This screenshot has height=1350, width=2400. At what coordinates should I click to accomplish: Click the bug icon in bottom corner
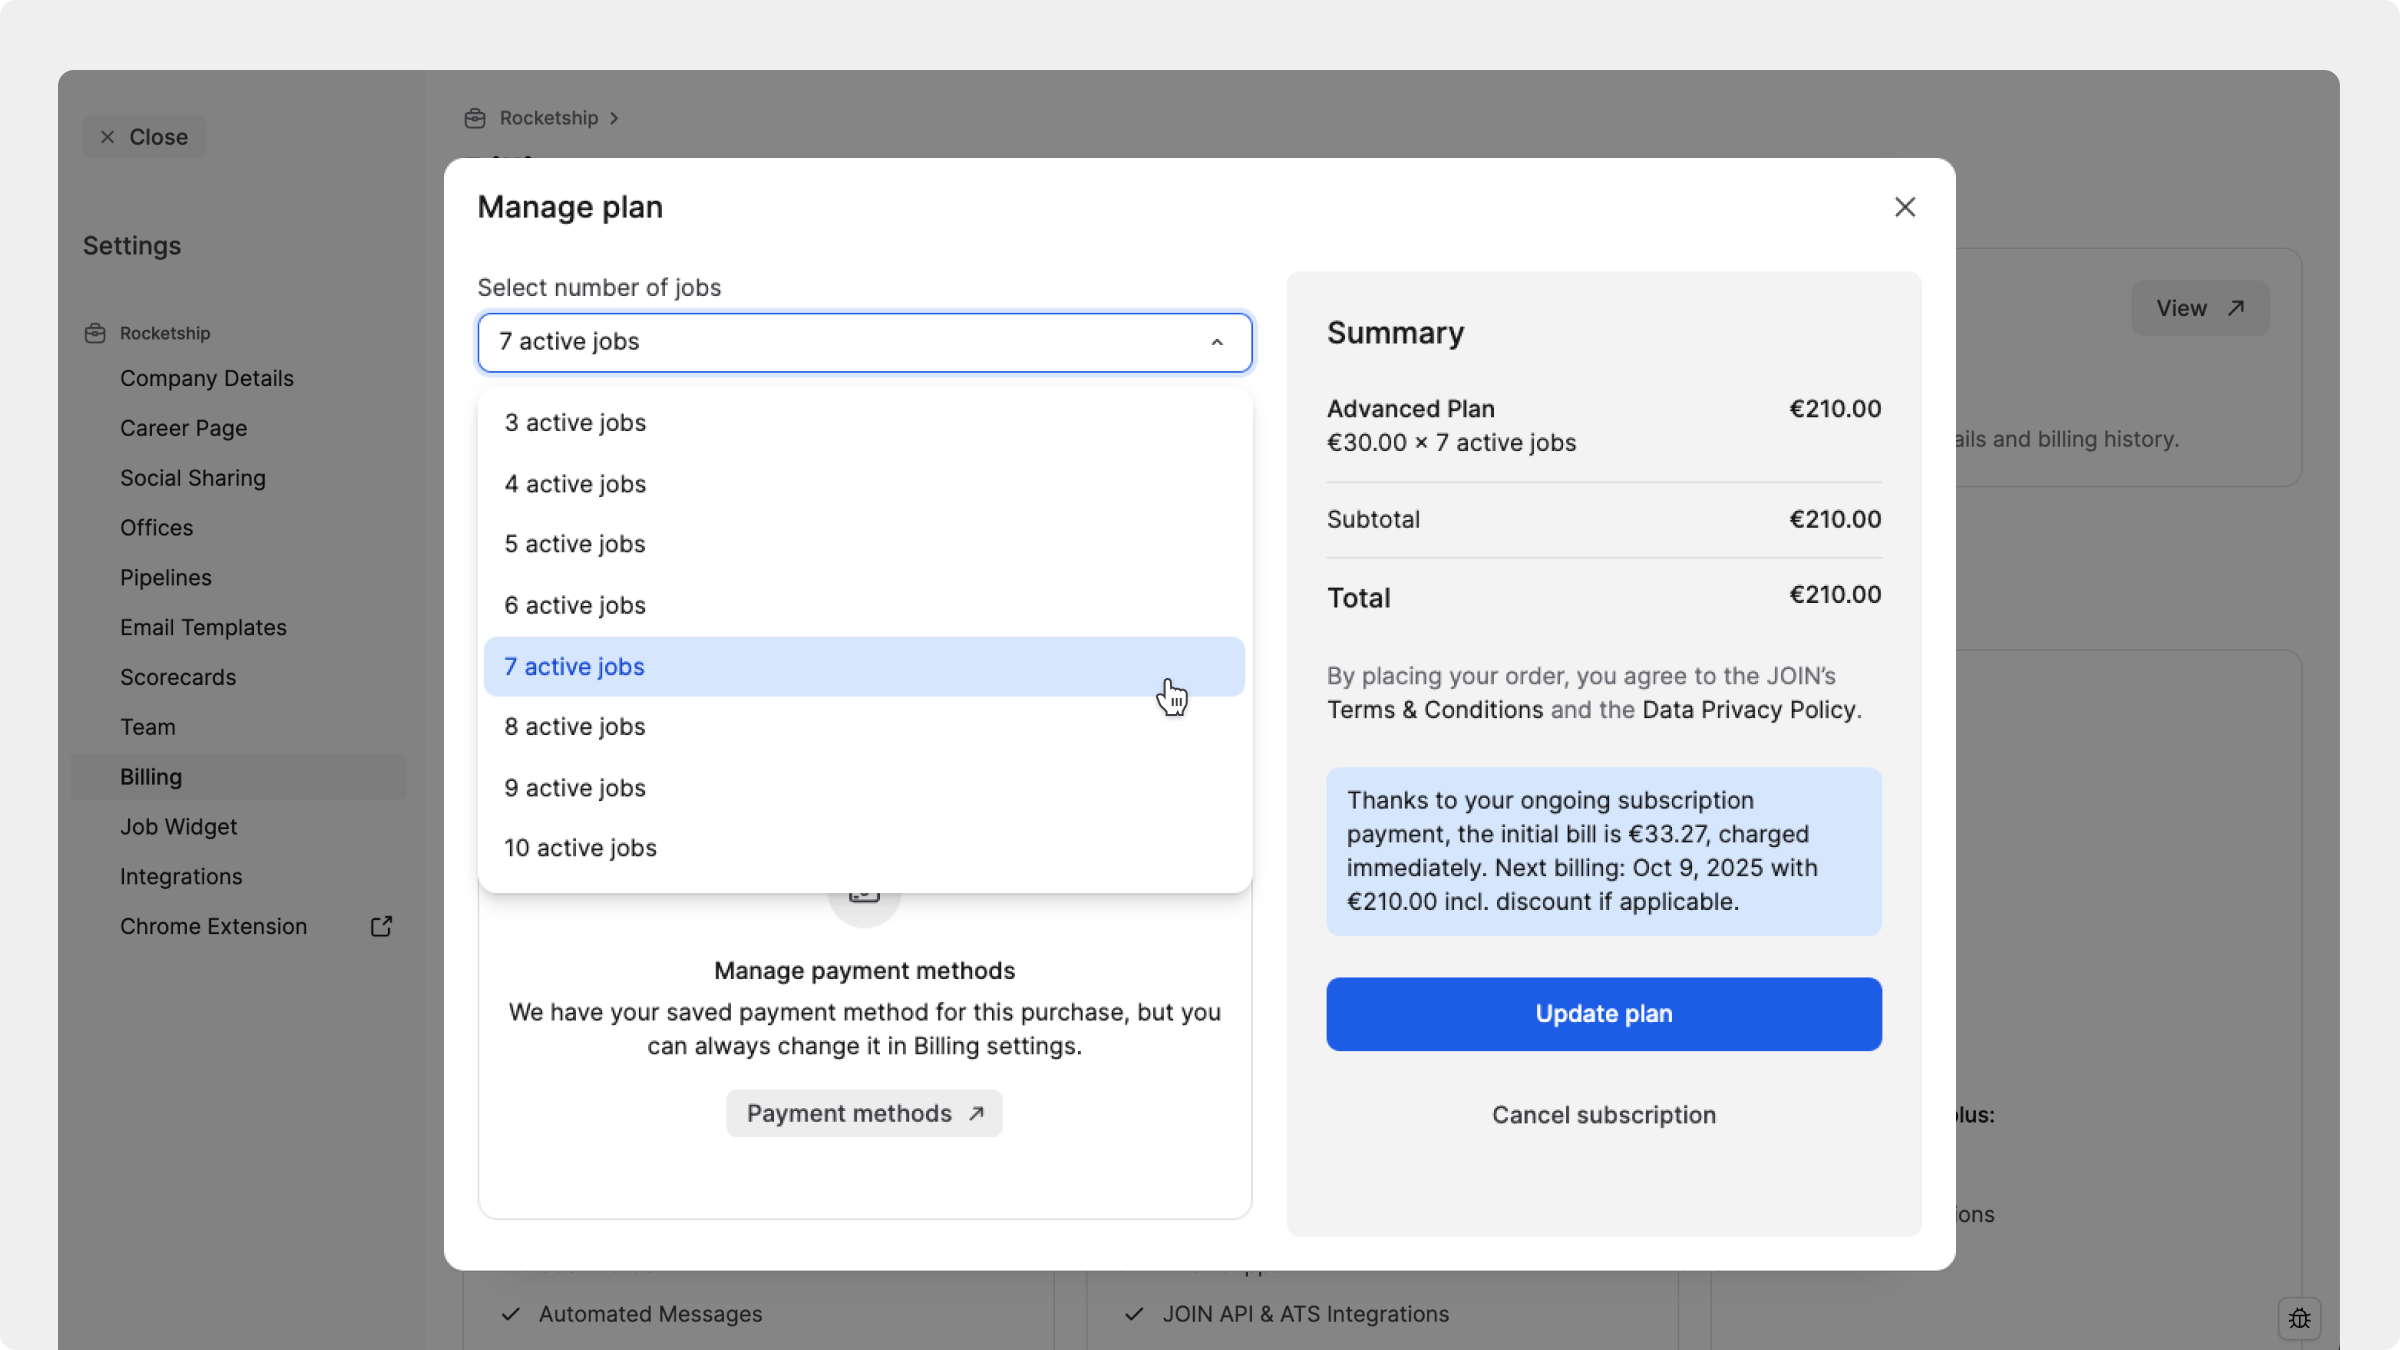click(2299, 1319)
